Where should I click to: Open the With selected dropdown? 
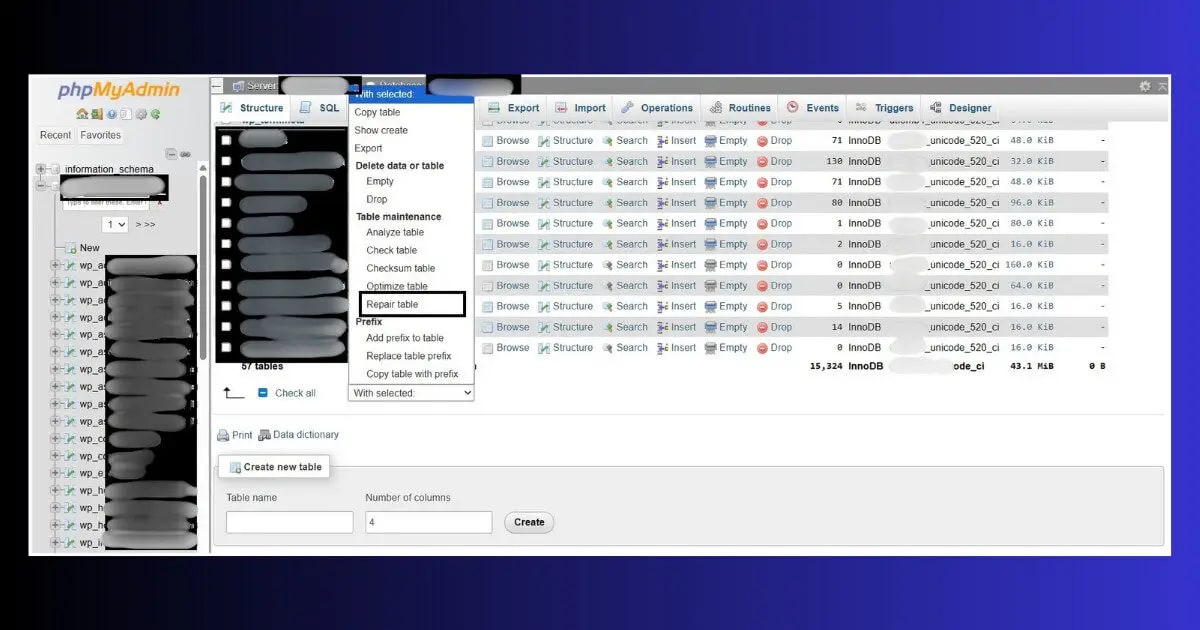tap(410, 393)
